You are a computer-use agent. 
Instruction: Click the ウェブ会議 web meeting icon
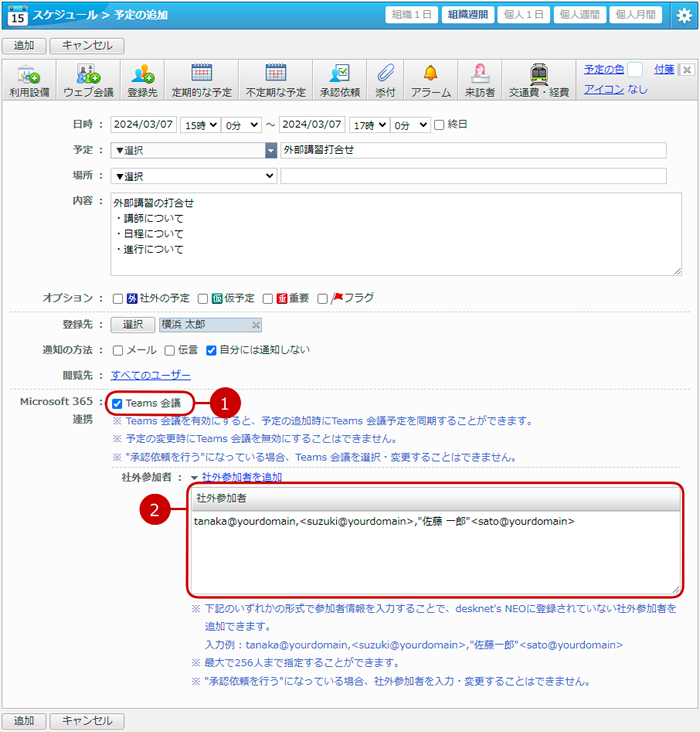click(88, 80)
